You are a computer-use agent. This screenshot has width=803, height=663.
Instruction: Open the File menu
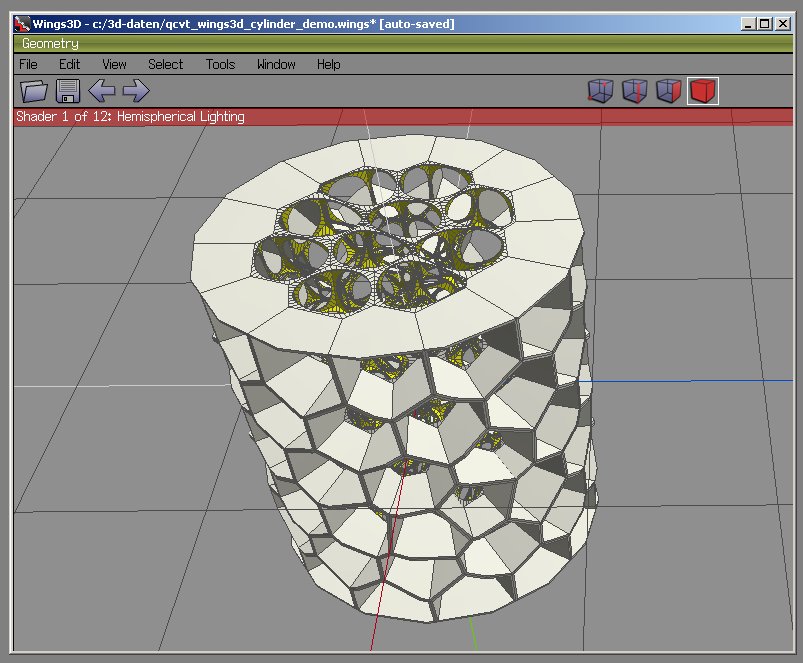pyautogui.click(x=27, y=64)
